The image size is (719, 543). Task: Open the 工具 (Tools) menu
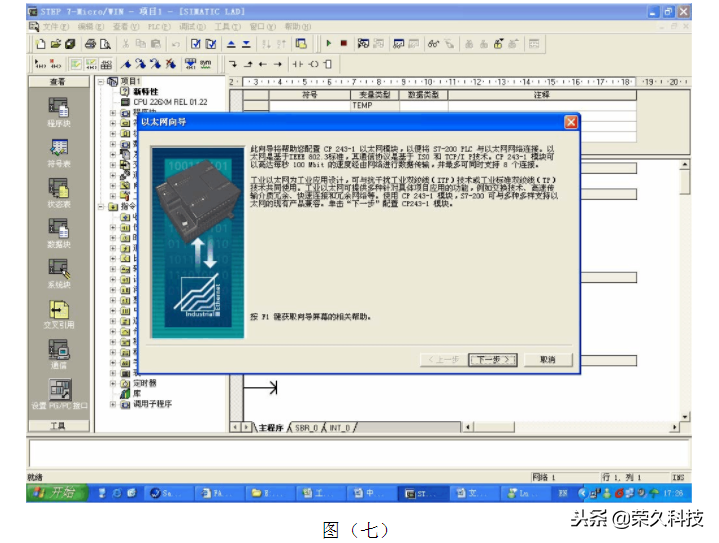point(227,27)
